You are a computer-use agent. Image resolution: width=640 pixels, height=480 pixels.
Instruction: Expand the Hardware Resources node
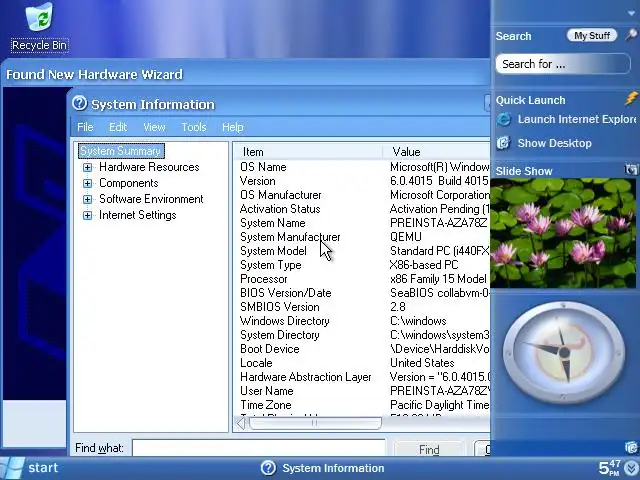(87, 167)
